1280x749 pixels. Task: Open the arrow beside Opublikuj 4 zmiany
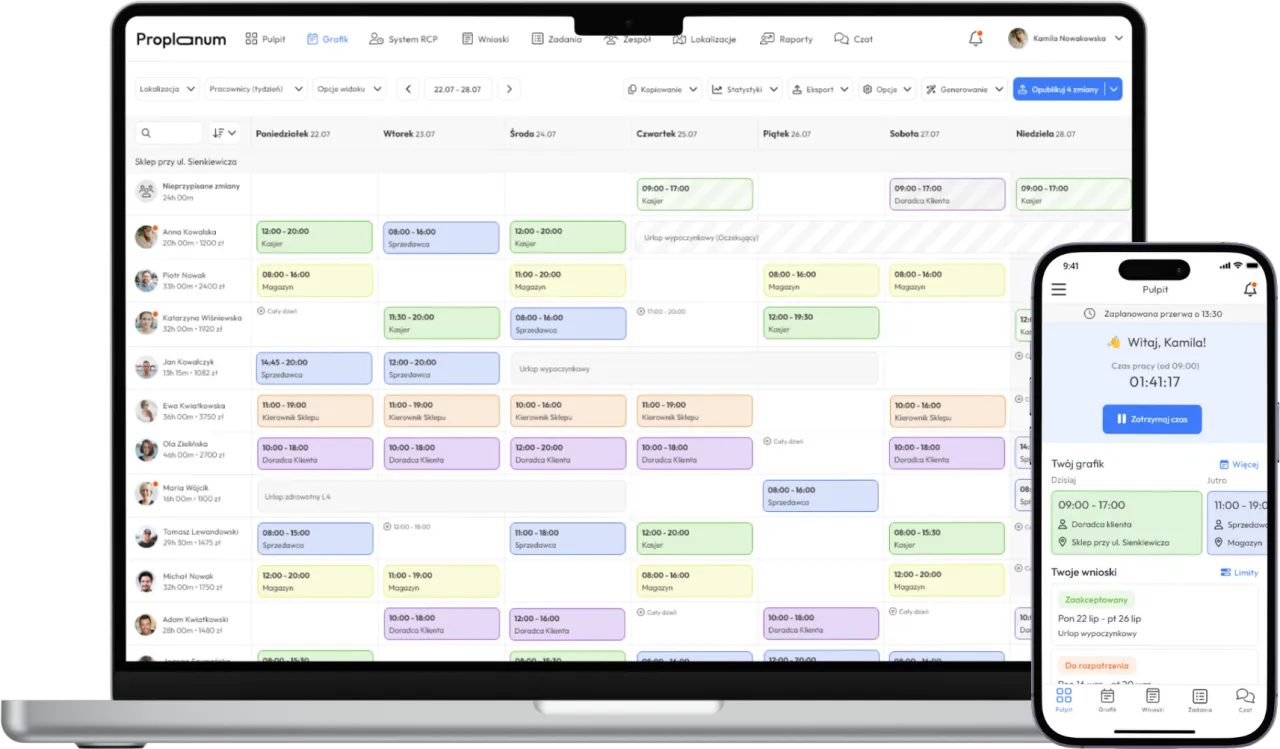1113,89
